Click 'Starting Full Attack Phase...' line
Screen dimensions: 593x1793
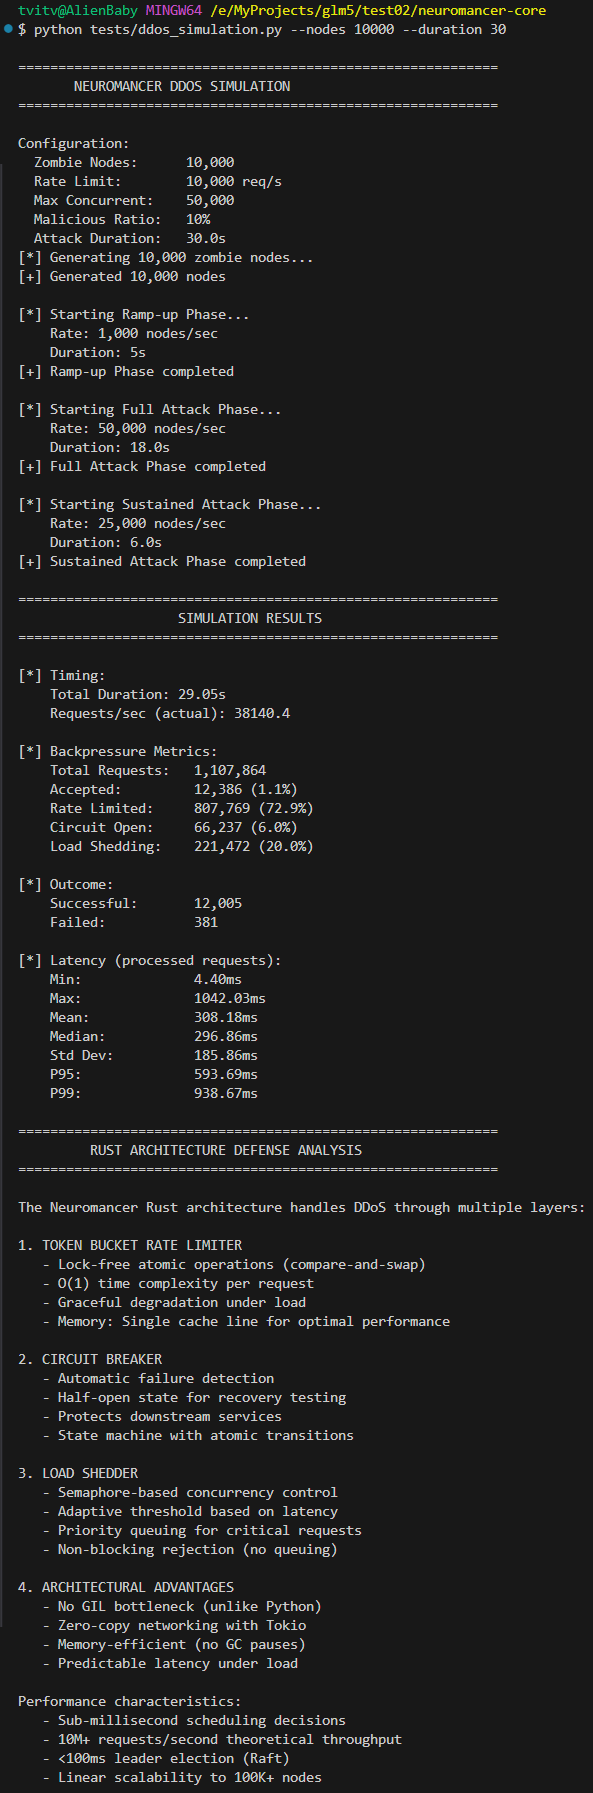pos(150,410)
